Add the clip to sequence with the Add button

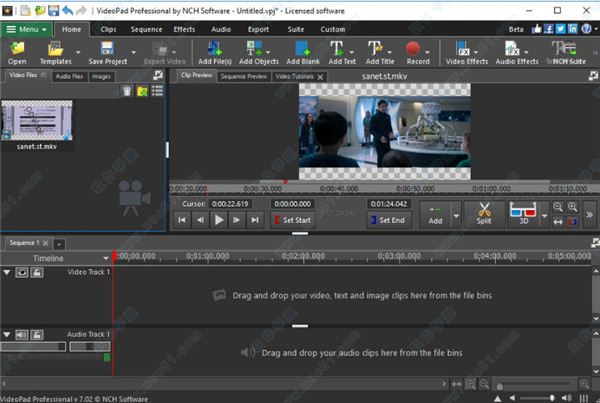[435, 215]
